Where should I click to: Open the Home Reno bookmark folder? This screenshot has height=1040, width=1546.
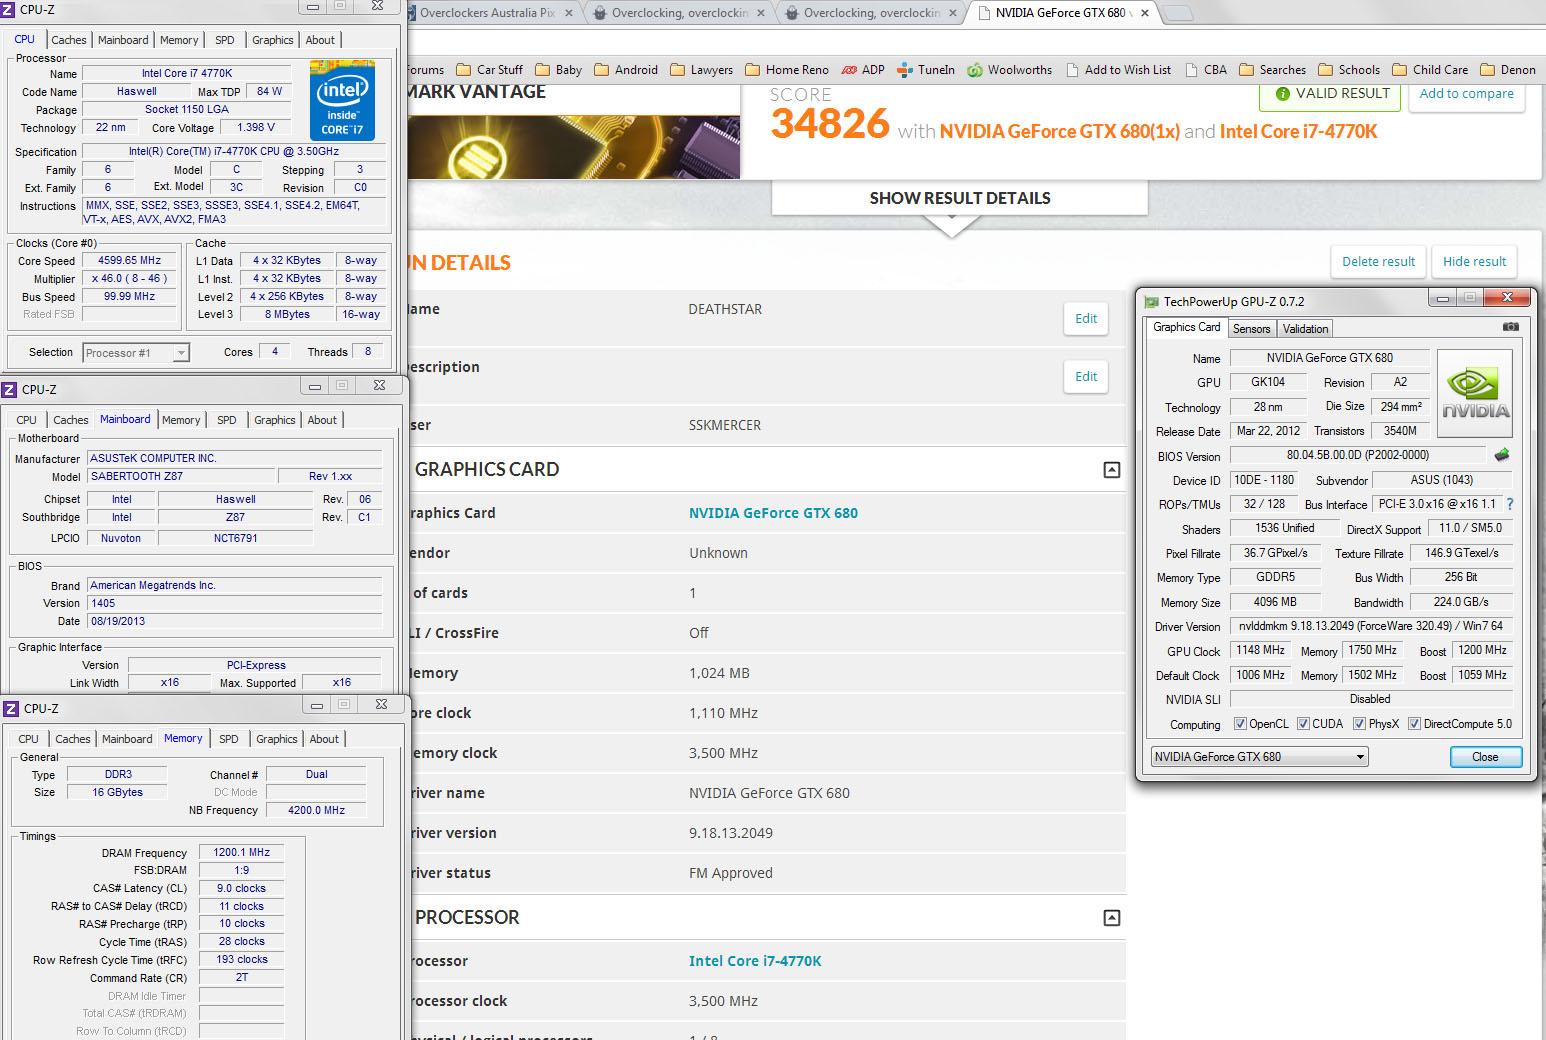coord(786,70)
